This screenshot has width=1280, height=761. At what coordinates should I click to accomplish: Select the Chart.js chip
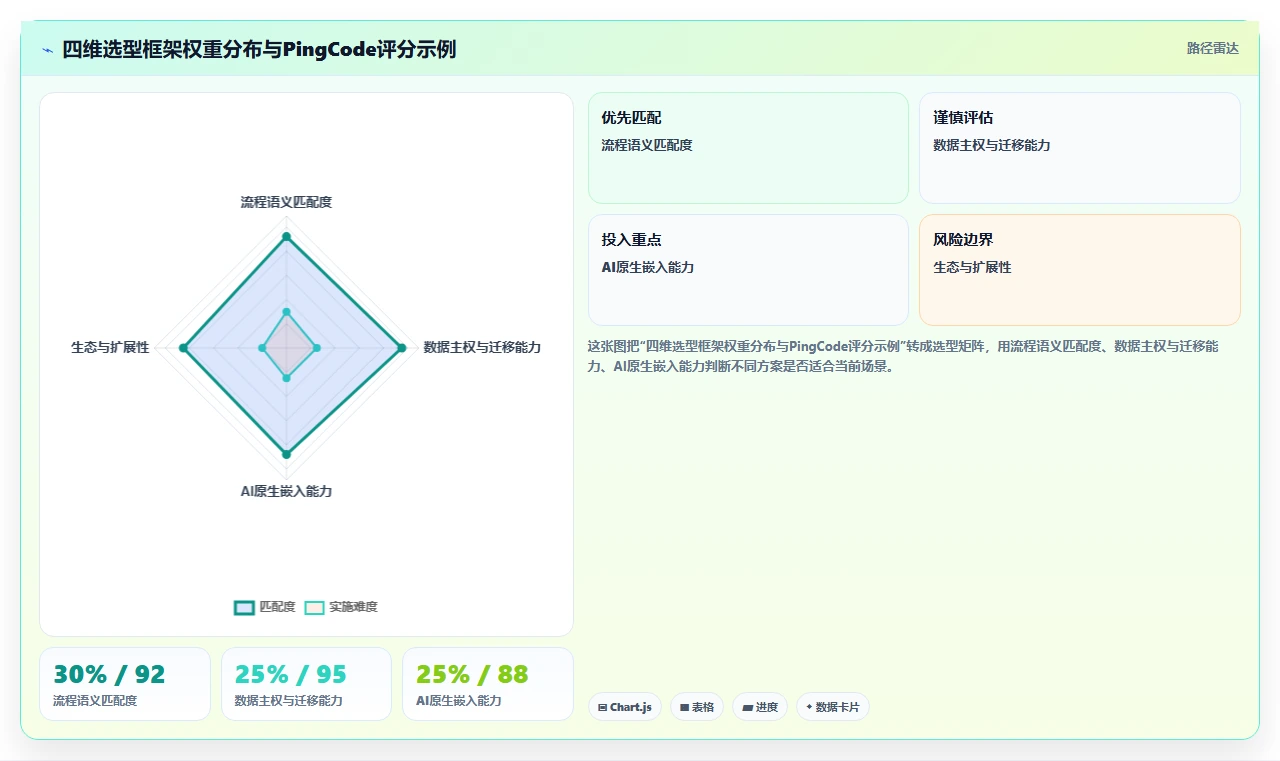pyautogui.click(x=625, y=707)
